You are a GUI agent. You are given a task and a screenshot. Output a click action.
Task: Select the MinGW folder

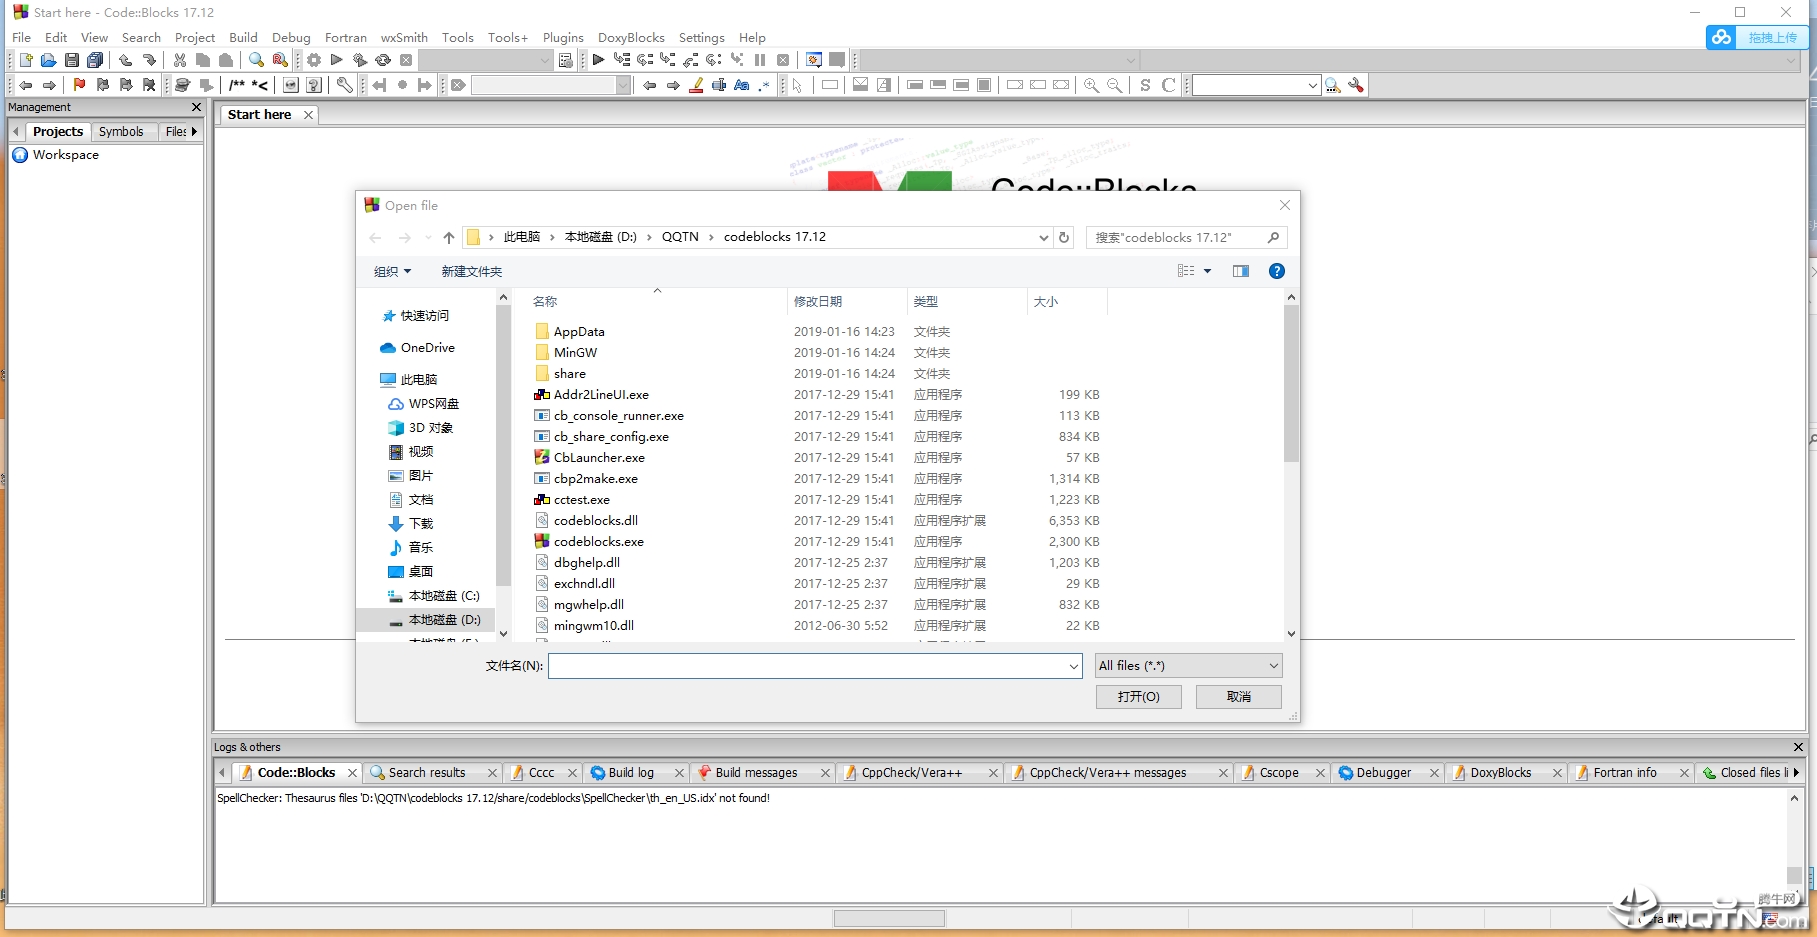tap(575, 352)
